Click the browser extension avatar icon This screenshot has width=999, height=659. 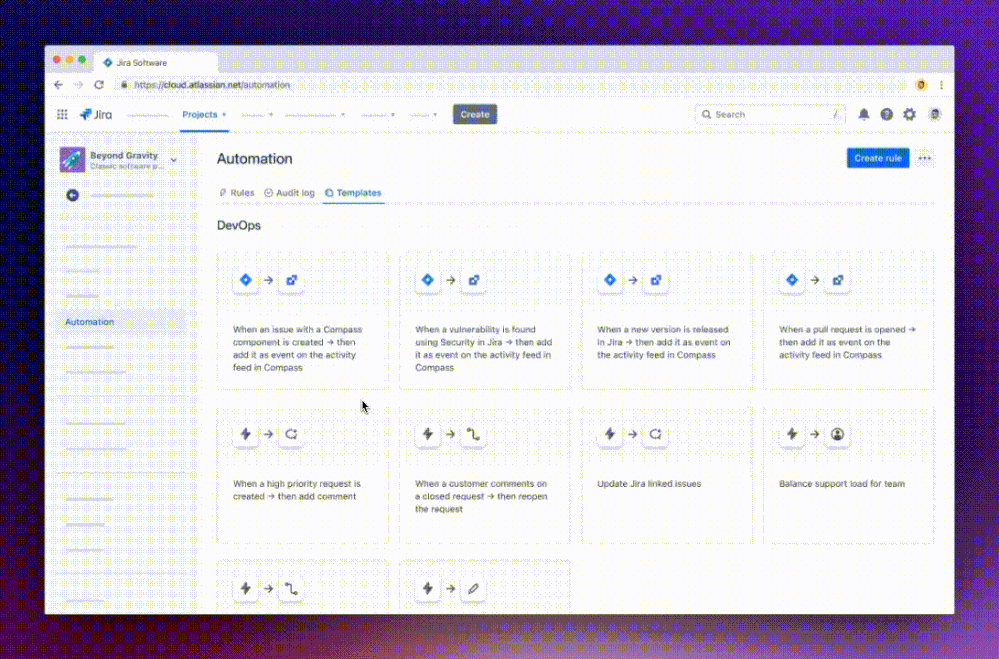[x=921, y=85]
